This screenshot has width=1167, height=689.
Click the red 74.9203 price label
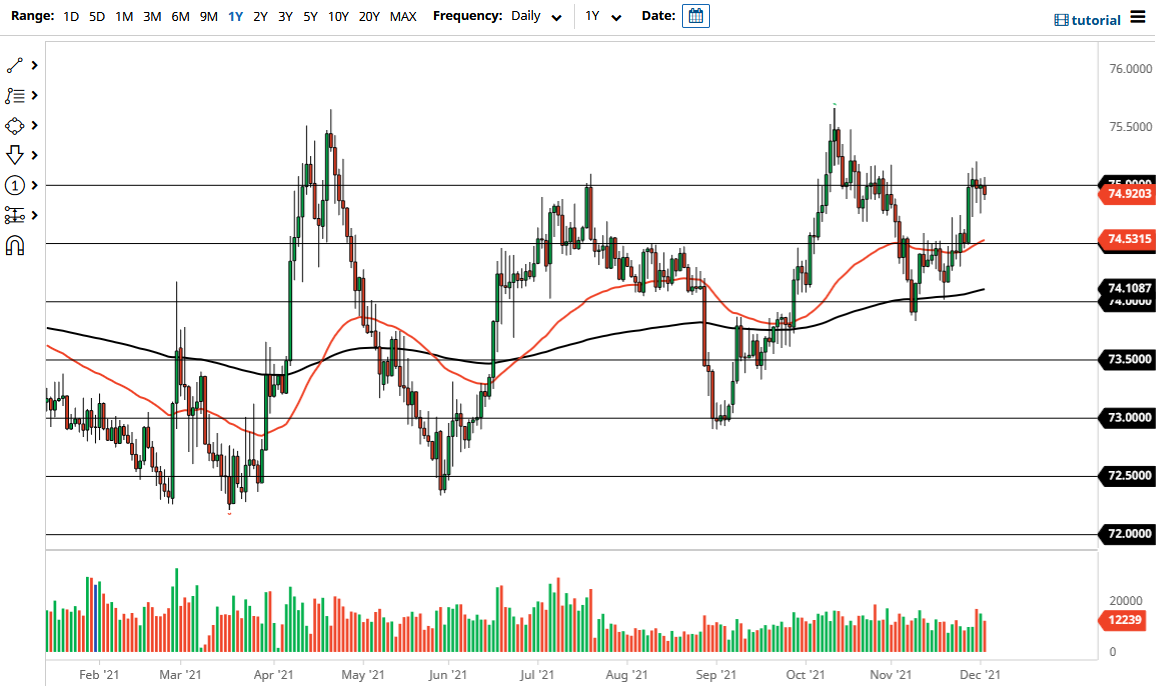click(x=1126, y=194)
